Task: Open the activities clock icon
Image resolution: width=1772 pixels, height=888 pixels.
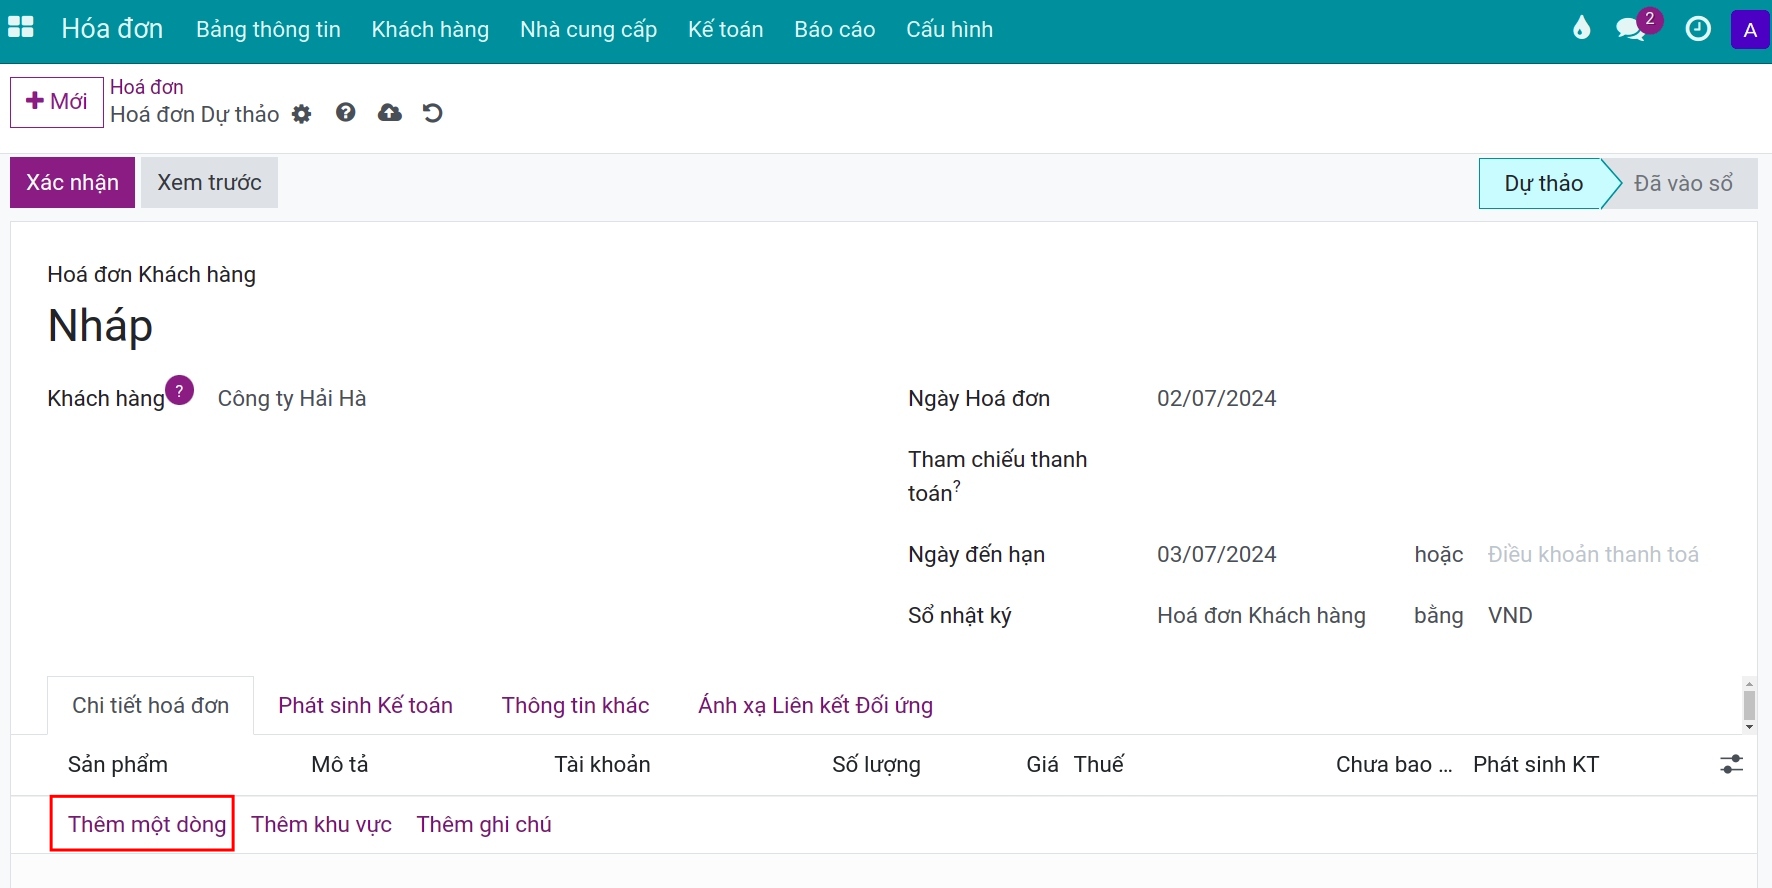Action: 1698,29
